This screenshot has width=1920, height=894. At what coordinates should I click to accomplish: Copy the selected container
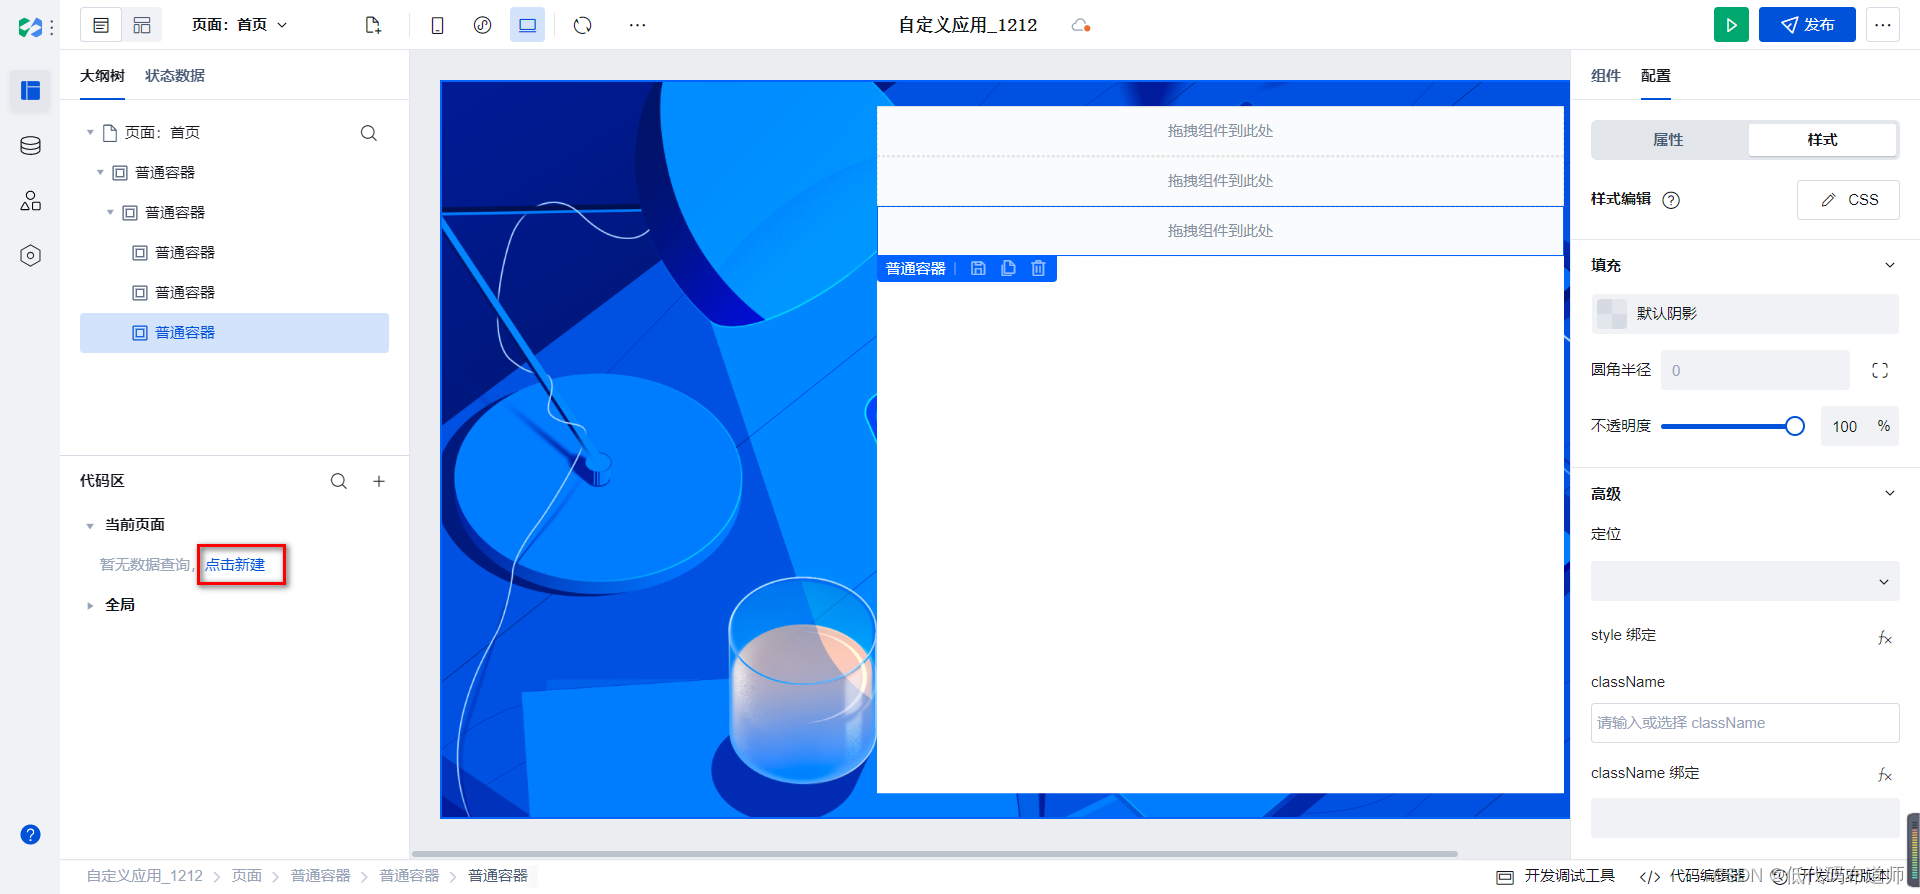1008,268
